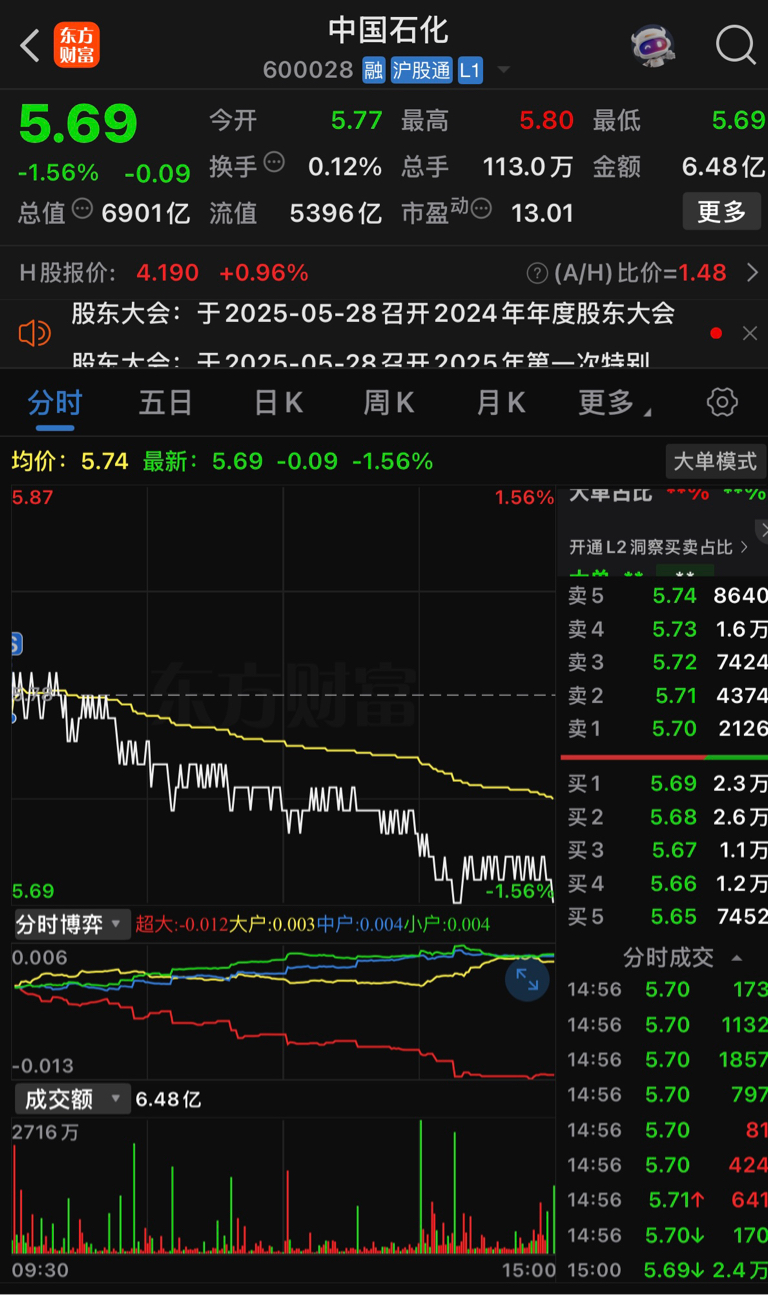The image size is (768, 1295).
Task: Select 卖5 row at 5.74
Action: (x=667, y=596)
